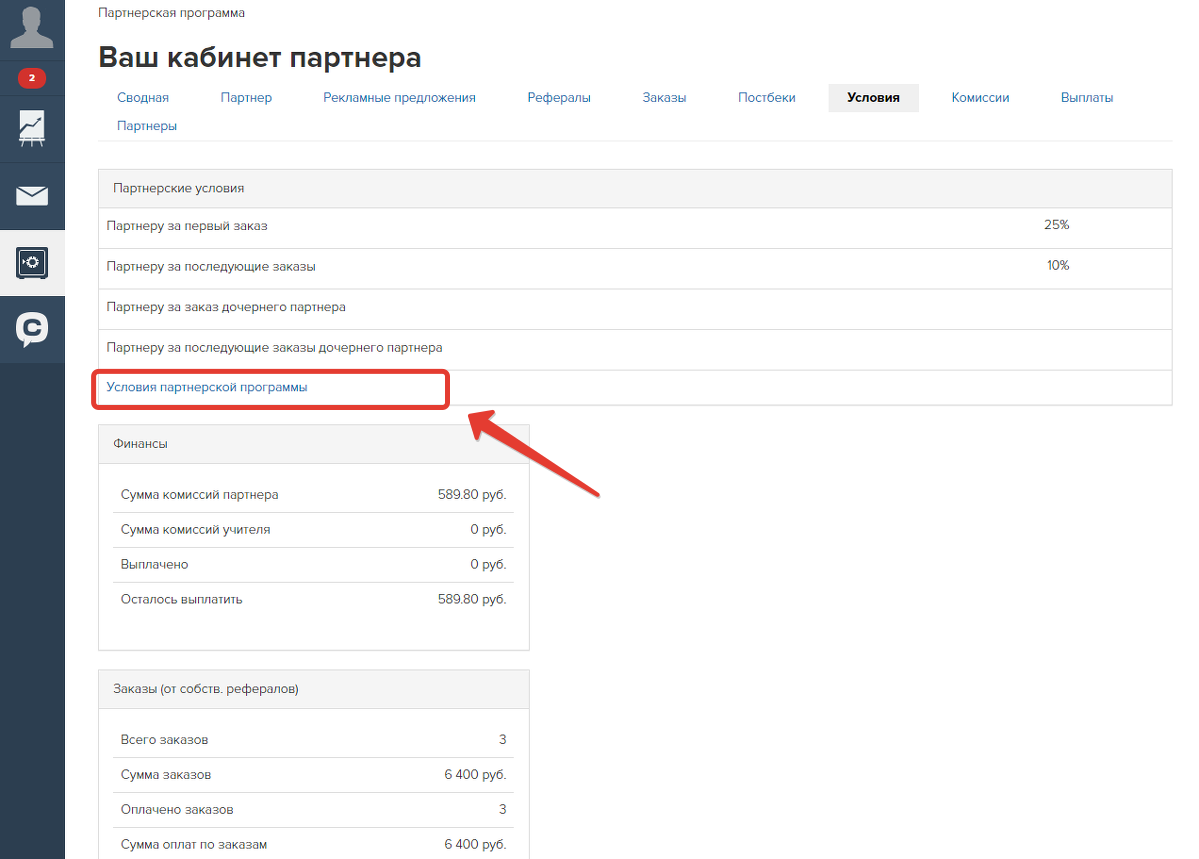1199x859 pixels.
Task: Click the Сумма комиссий партнера label
Action: (x=200, y=495)
